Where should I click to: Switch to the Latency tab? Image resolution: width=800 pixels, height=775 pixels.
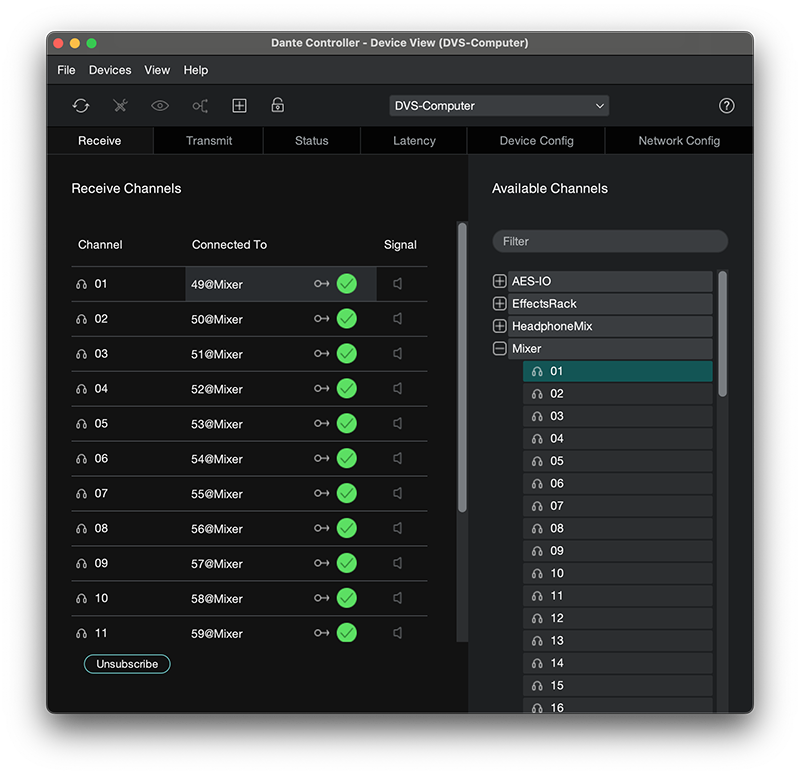point(414,141)
